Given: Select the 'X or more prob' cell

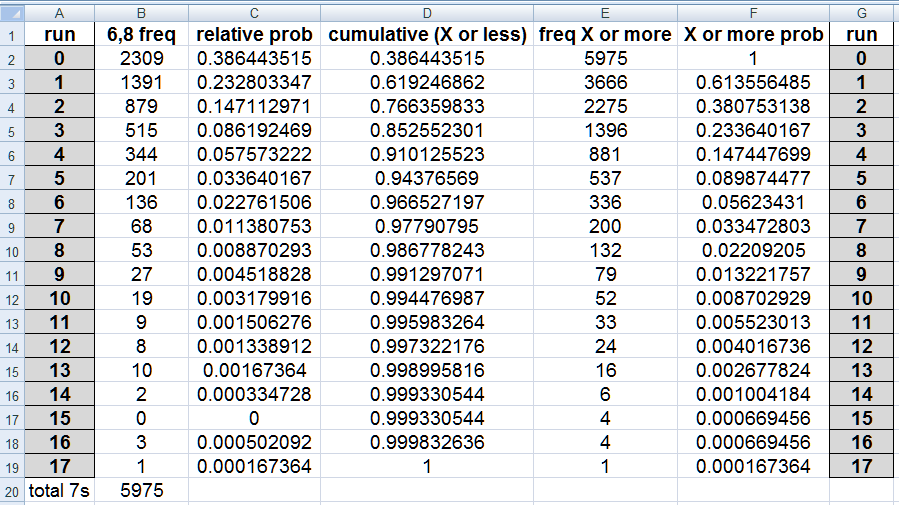Looking at the screenshot, I should (753, 34).
